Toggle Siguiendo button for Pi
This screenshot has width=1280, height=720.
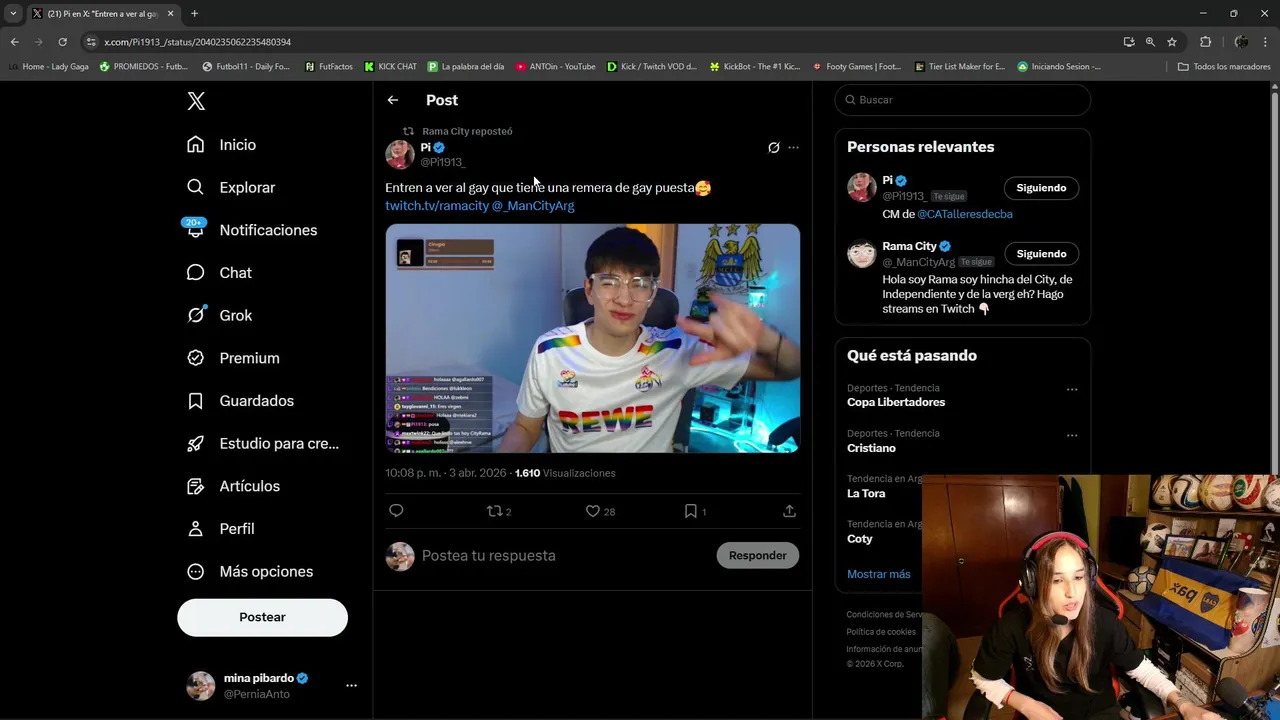coord(1041,188)
